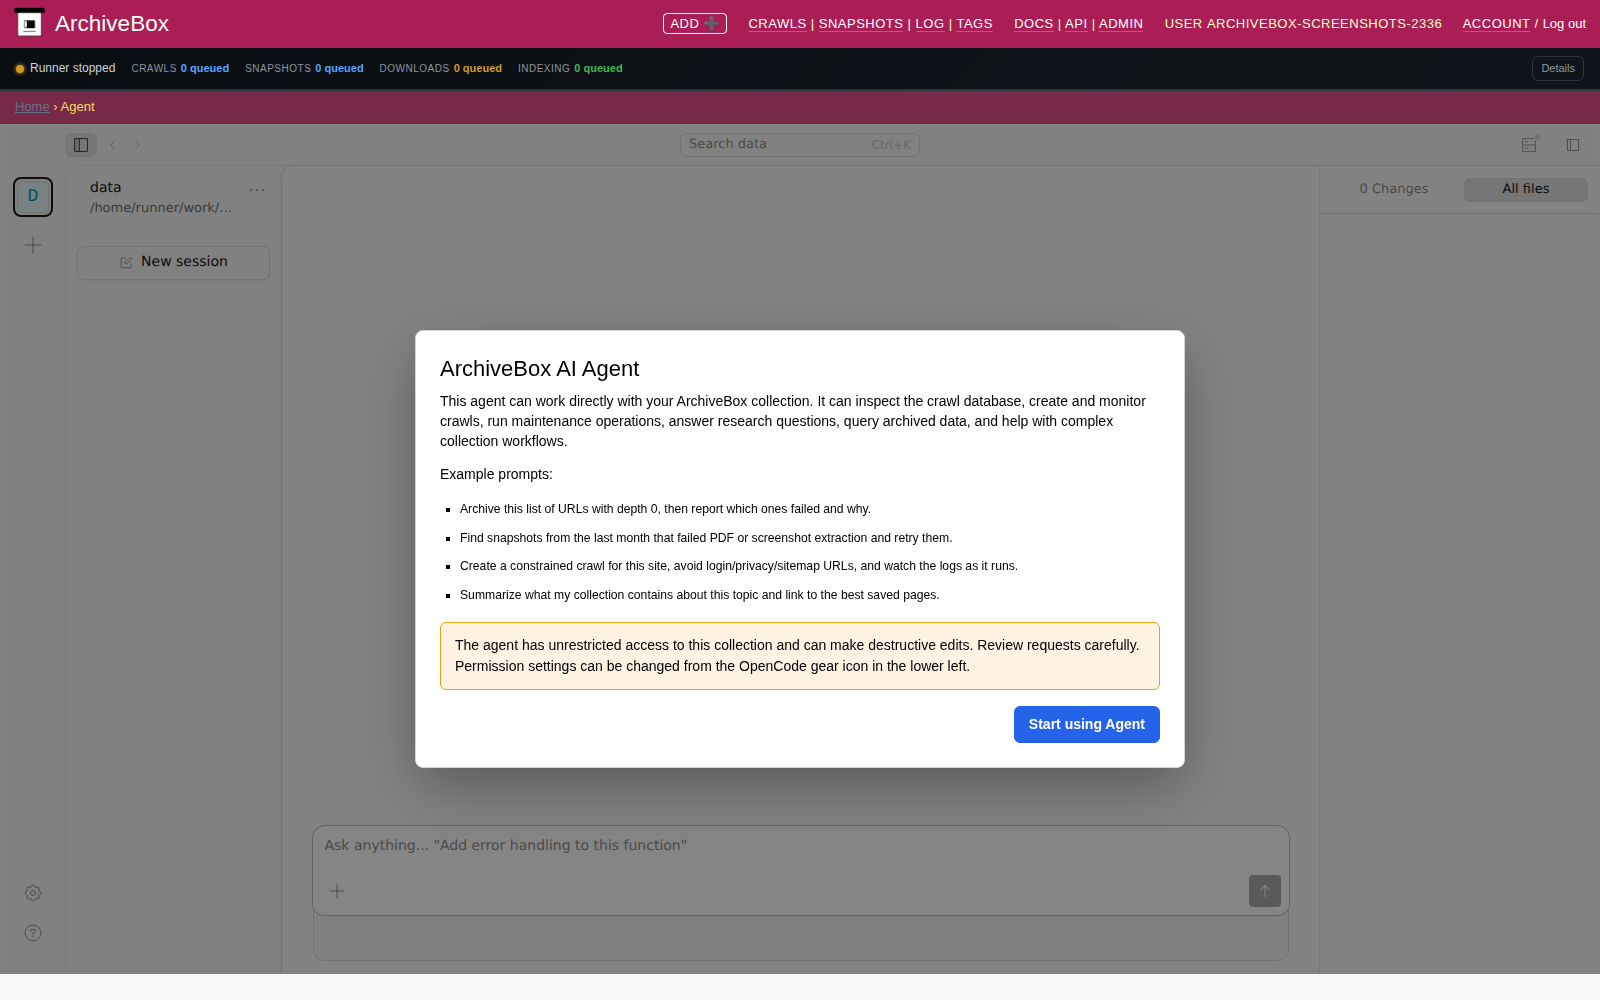Open the LOG page
This screenshot has height=1000, width=1600.
[930, 24]
